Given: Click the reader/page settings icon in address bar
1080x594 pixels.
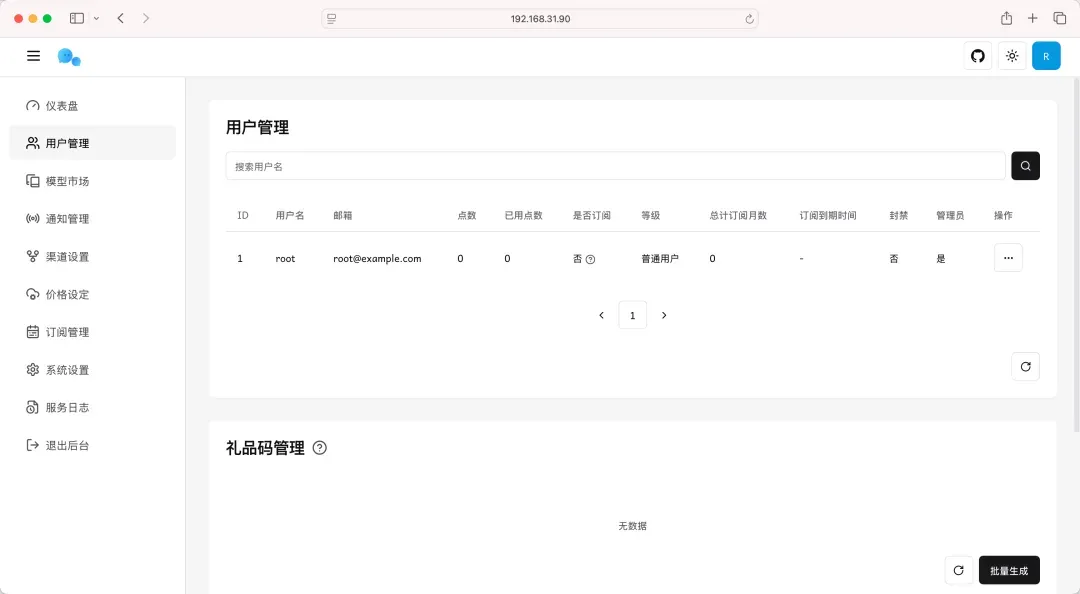Looking at the screenshot, I should pos(331,19).
